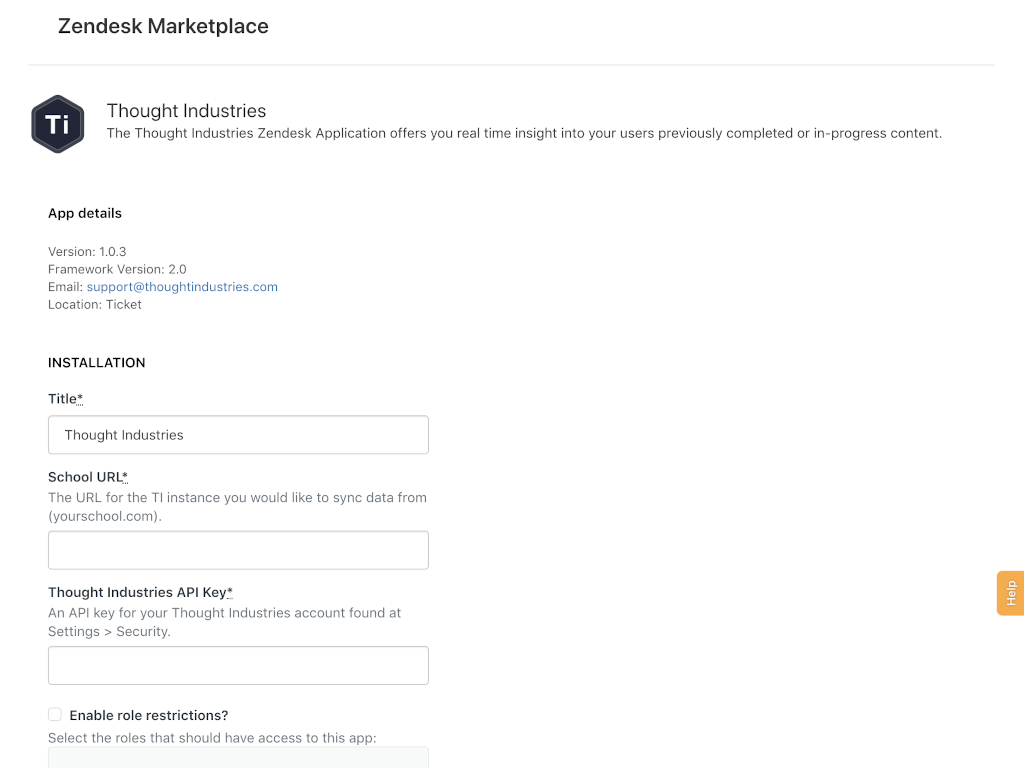Click the app description sentence under the name
Image resolution: width=1024 pixels, height=768 pixels.
coord(524,133)
